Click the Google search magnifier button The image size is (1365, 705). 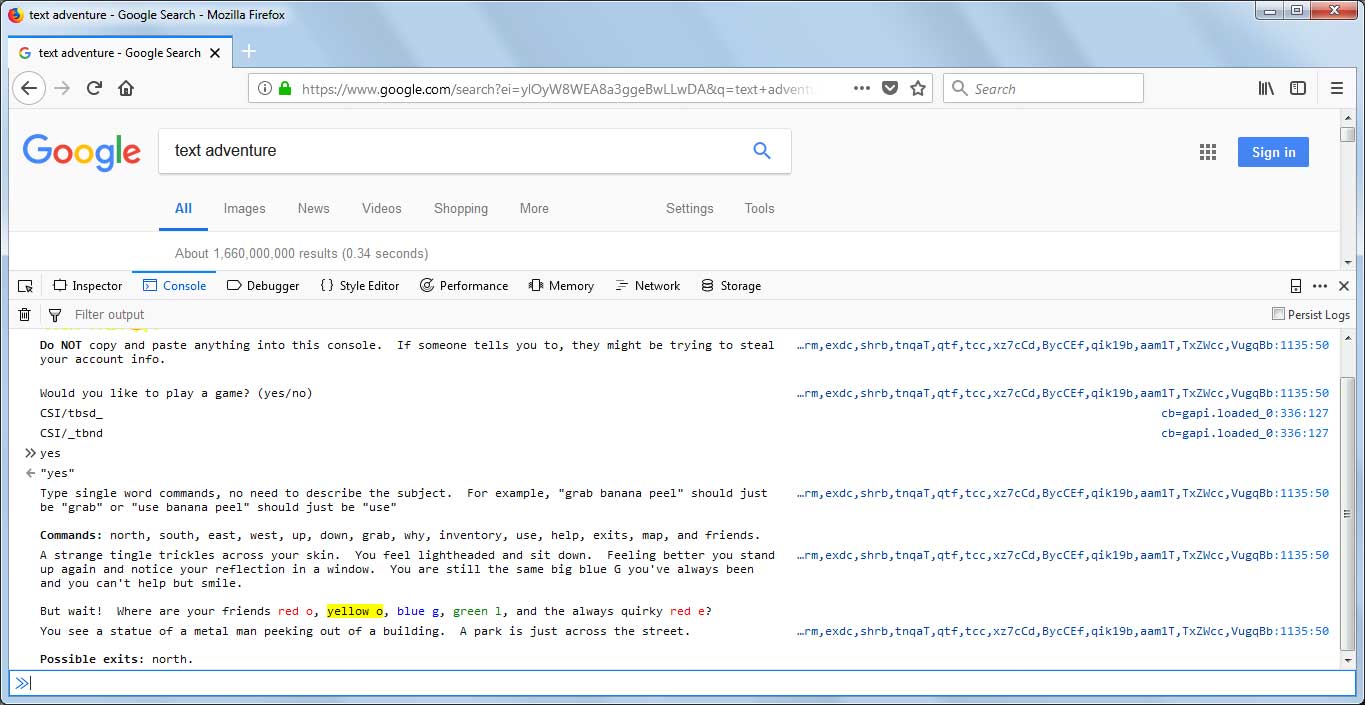coord(762,150)
